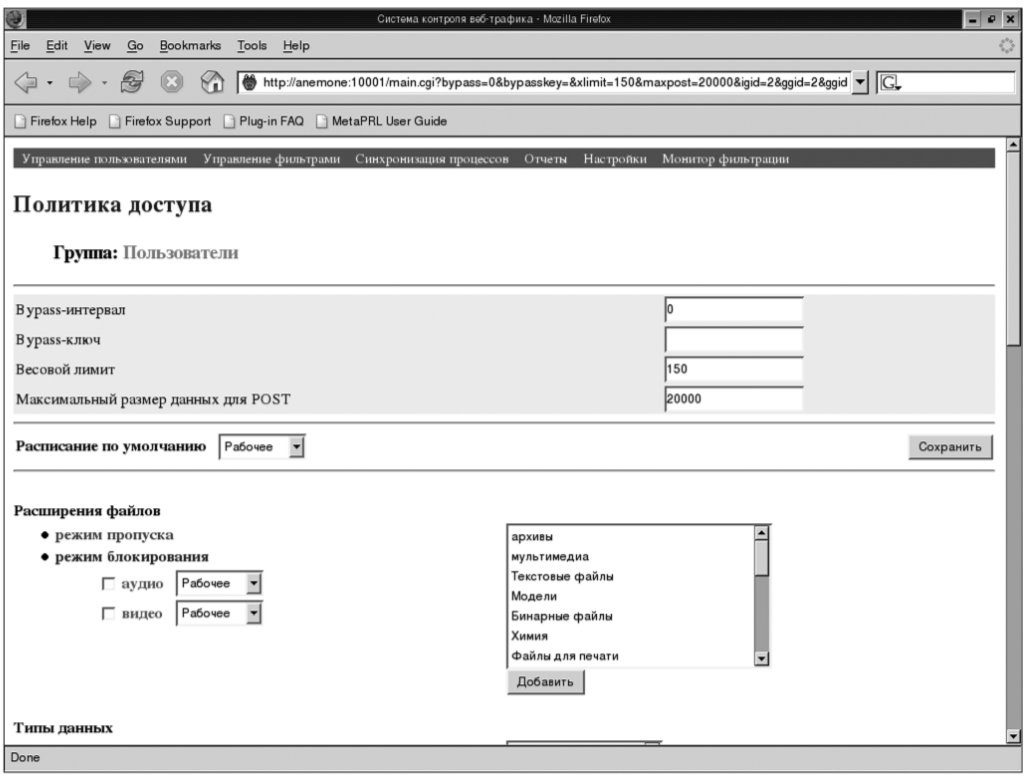
Task: Open Управление фильтрами navigation item
Action: [272, 159]
